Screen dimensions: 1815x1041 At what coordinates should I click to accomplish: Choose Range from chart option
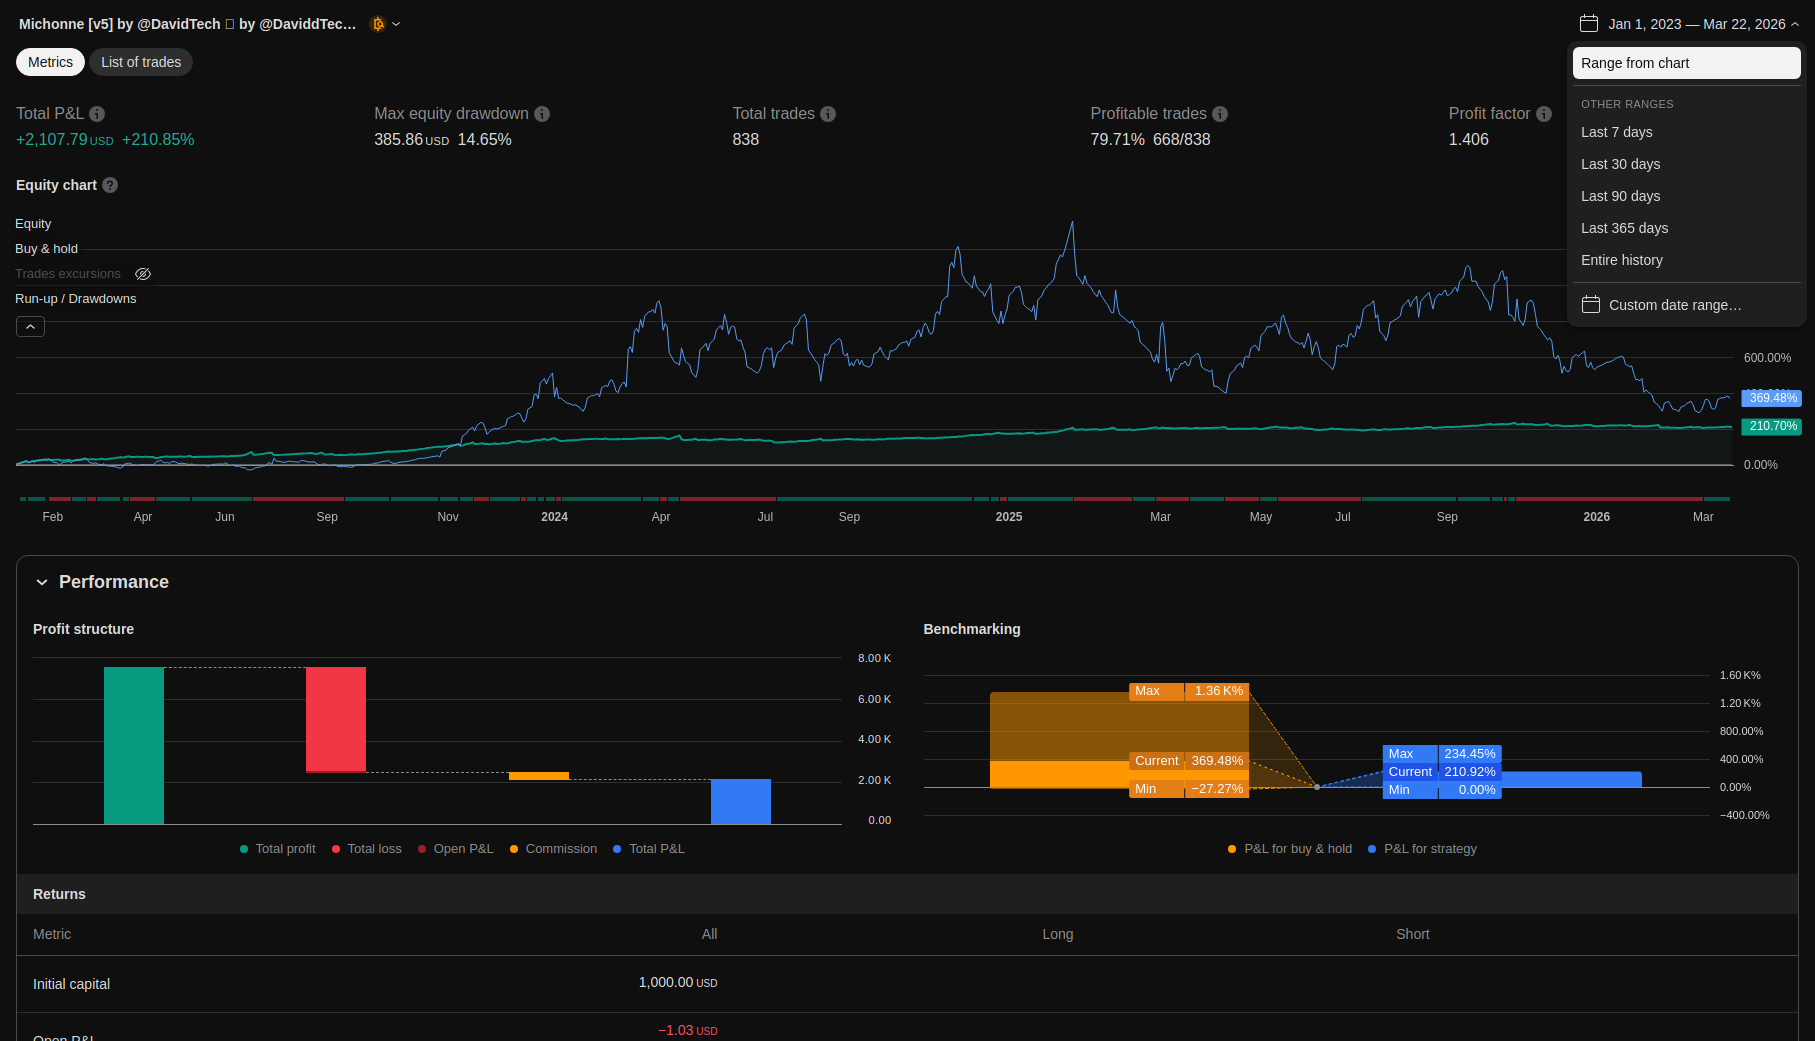pyautogui.click(x=1686, y=63)
